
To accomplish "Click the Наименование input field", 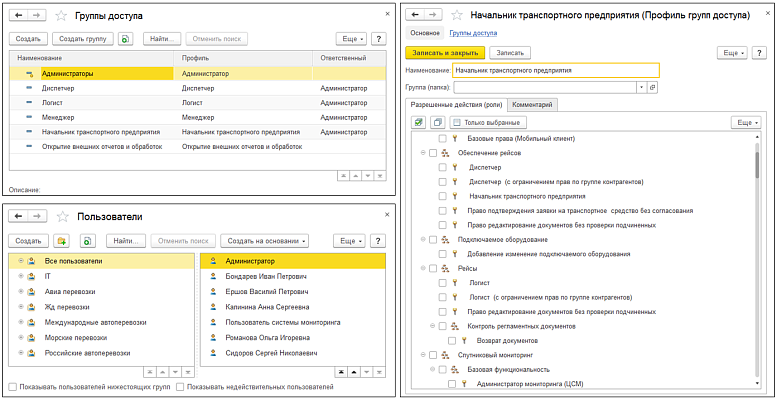I will (555, 71).
